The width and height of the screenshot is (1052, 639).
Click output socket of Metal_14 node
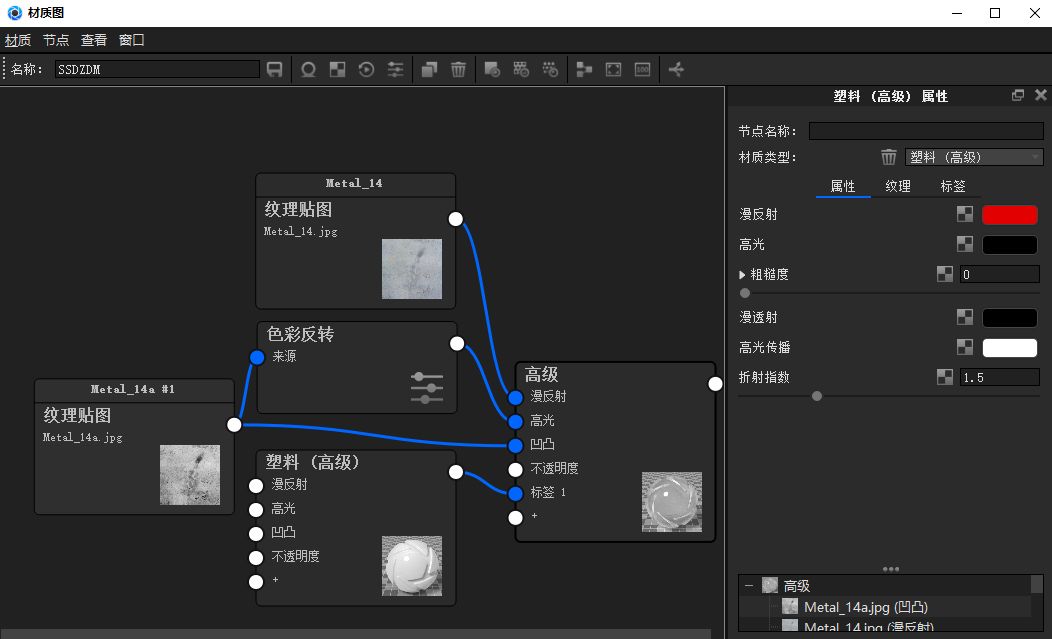[456, 219]
